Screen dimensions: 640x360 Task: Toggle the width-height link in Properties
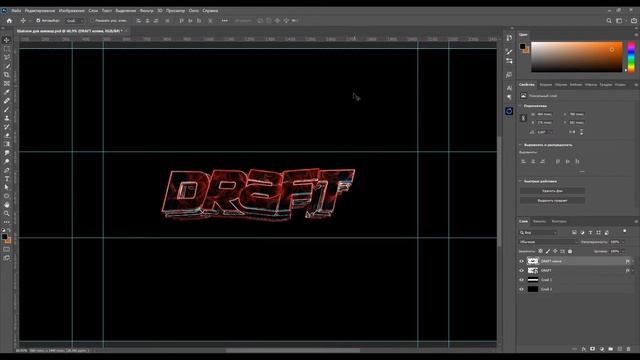tap(523, 118)
